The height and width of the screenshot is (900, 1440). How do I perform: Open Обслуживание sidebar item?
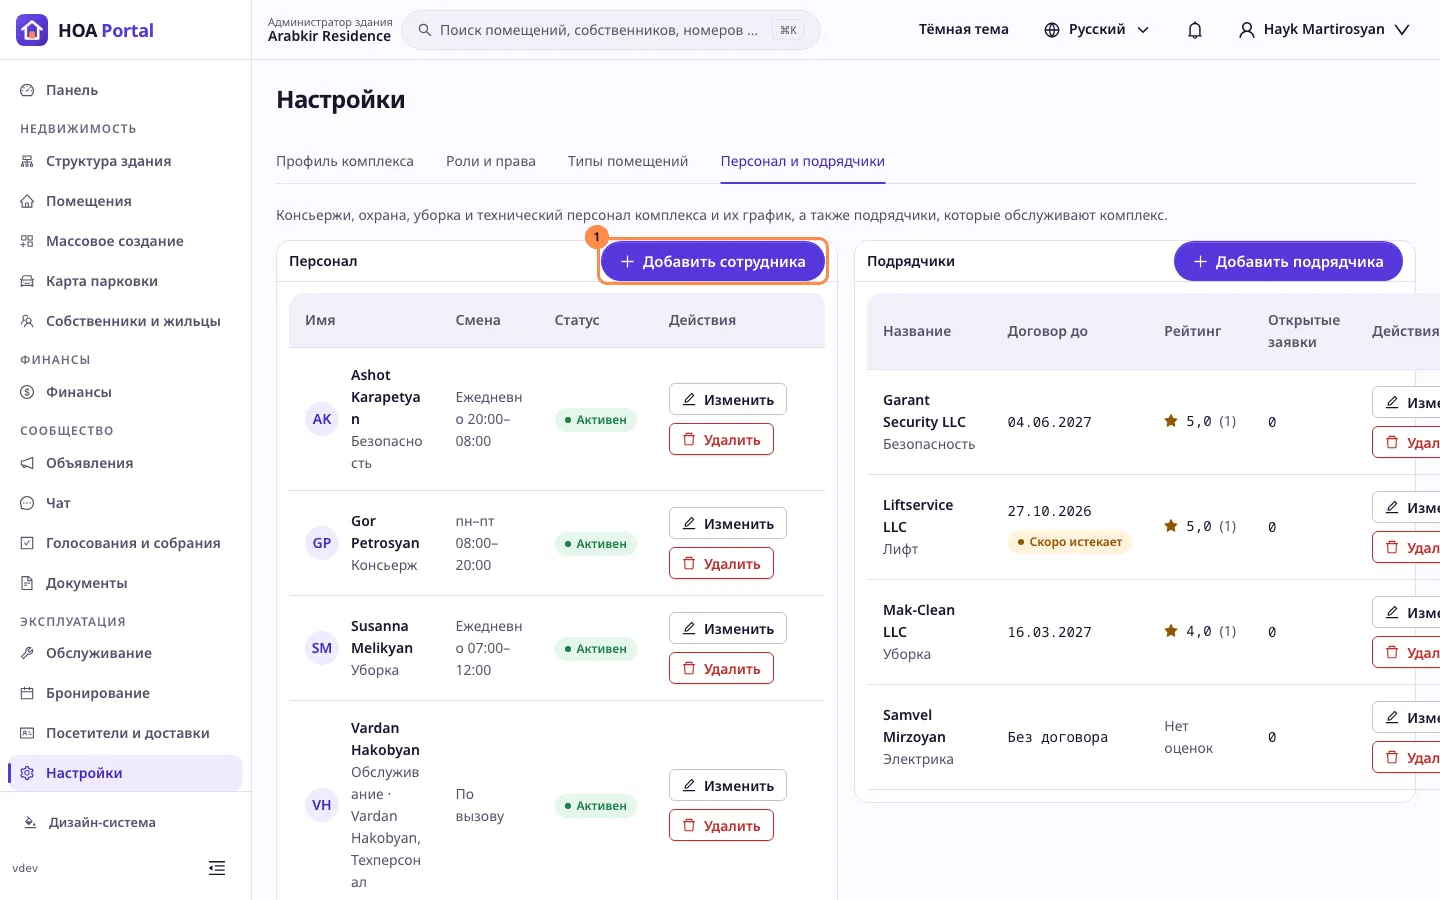coord(125,653)
